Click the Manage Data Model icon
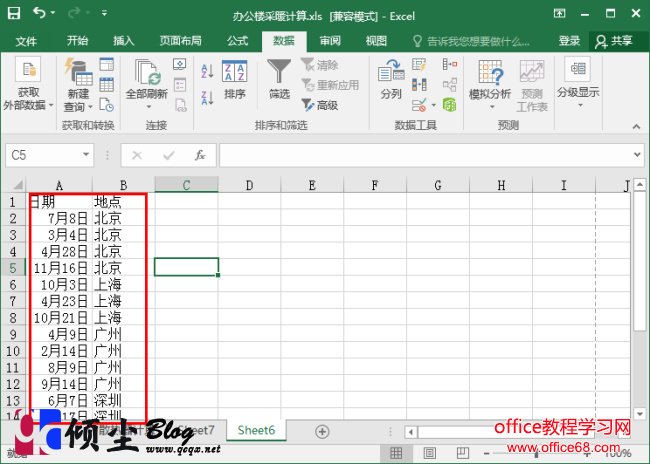650x464 pixels. (450, 105)
